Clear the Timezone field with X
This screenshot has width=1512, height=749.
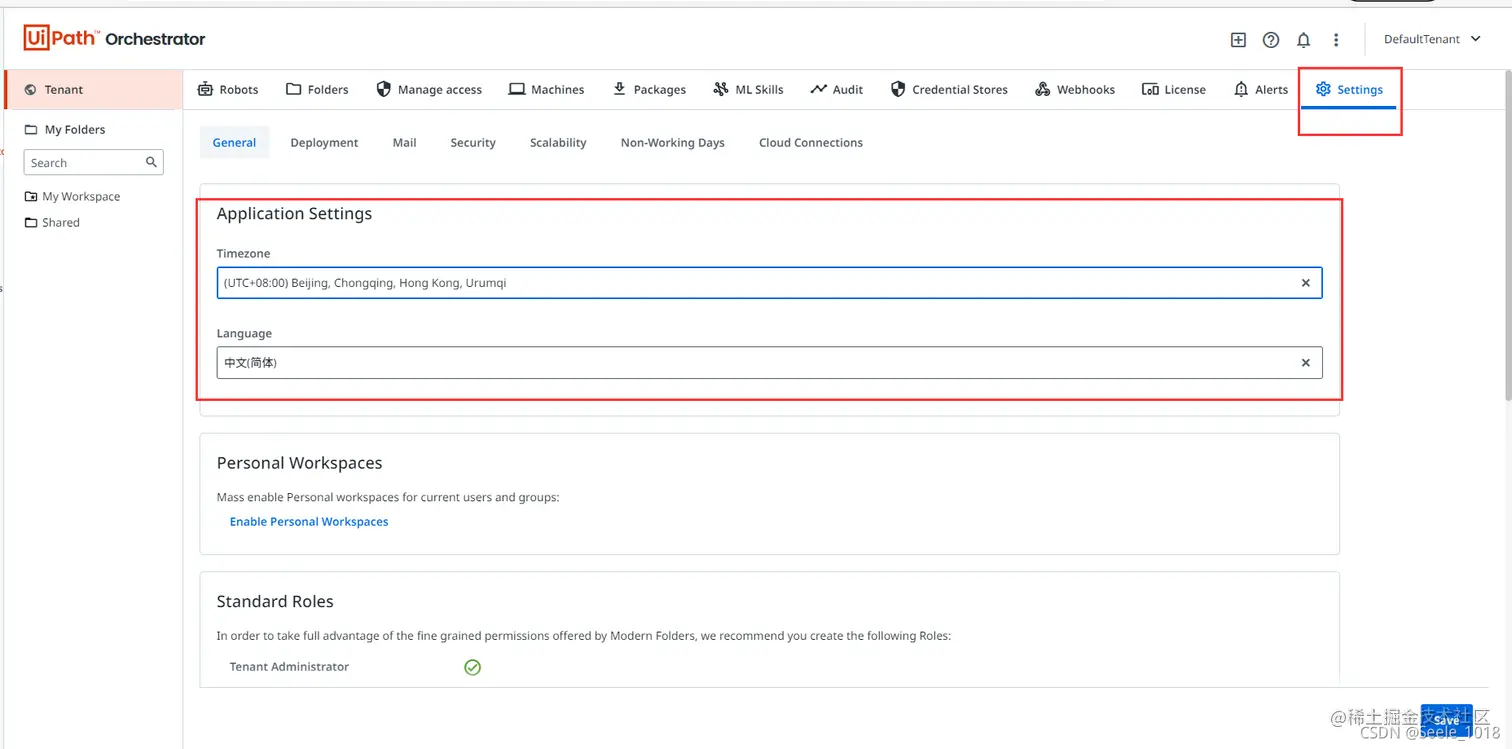point(1305,283)
